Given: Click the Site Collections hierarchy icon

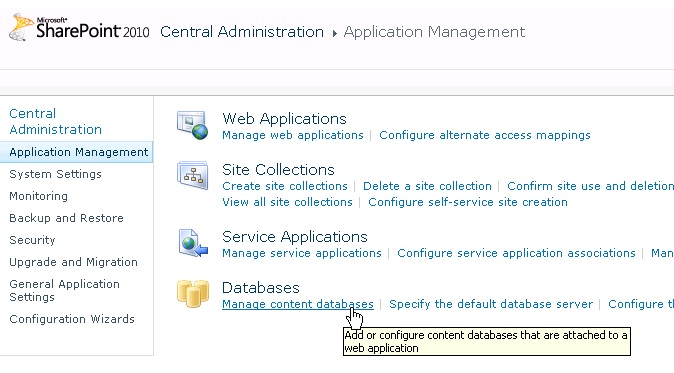Looking at the screenshot, I should tap(192, 175).
